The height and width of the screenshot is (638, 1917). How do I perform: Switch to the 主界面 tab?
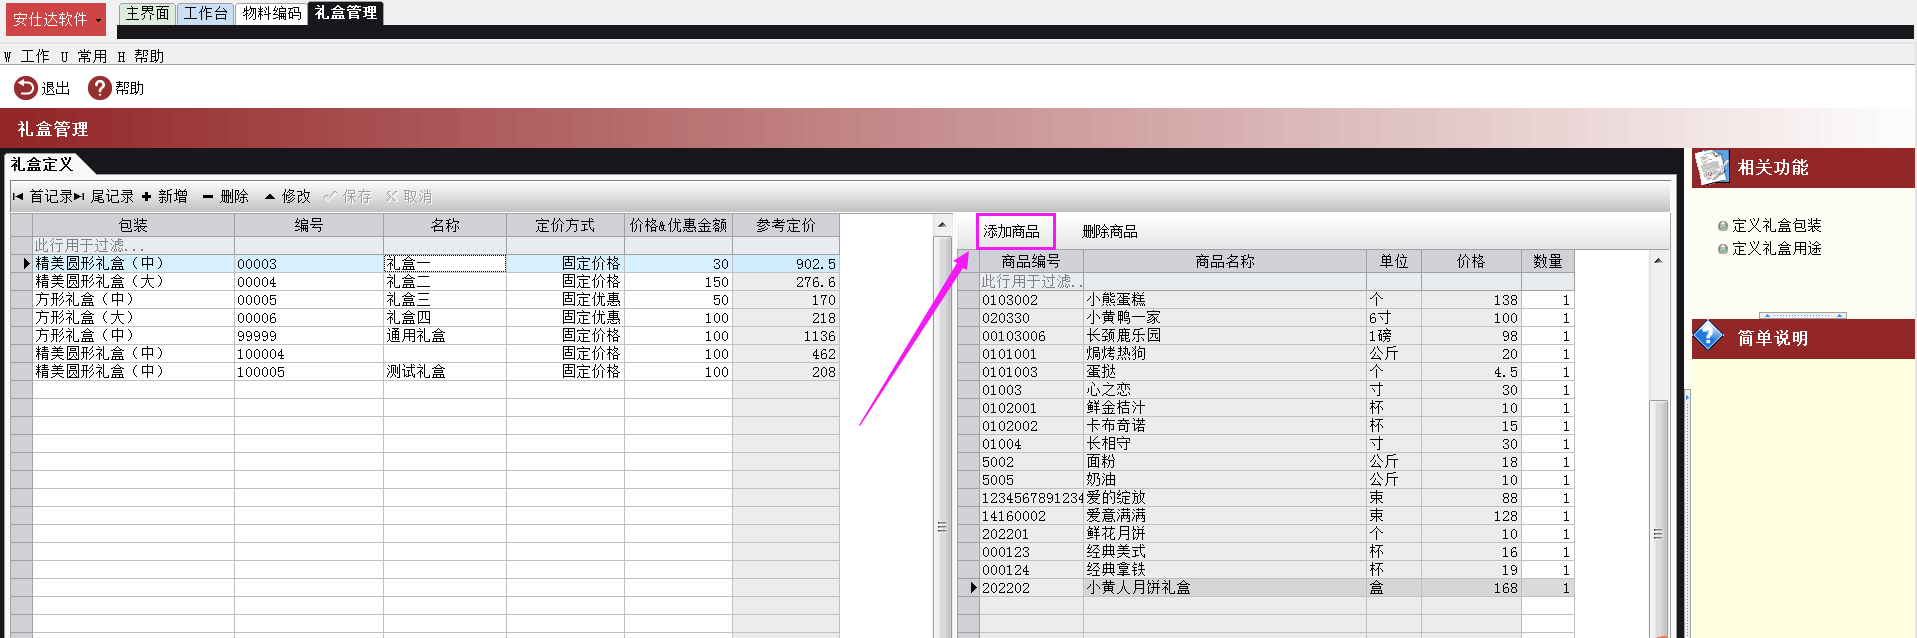147,13
